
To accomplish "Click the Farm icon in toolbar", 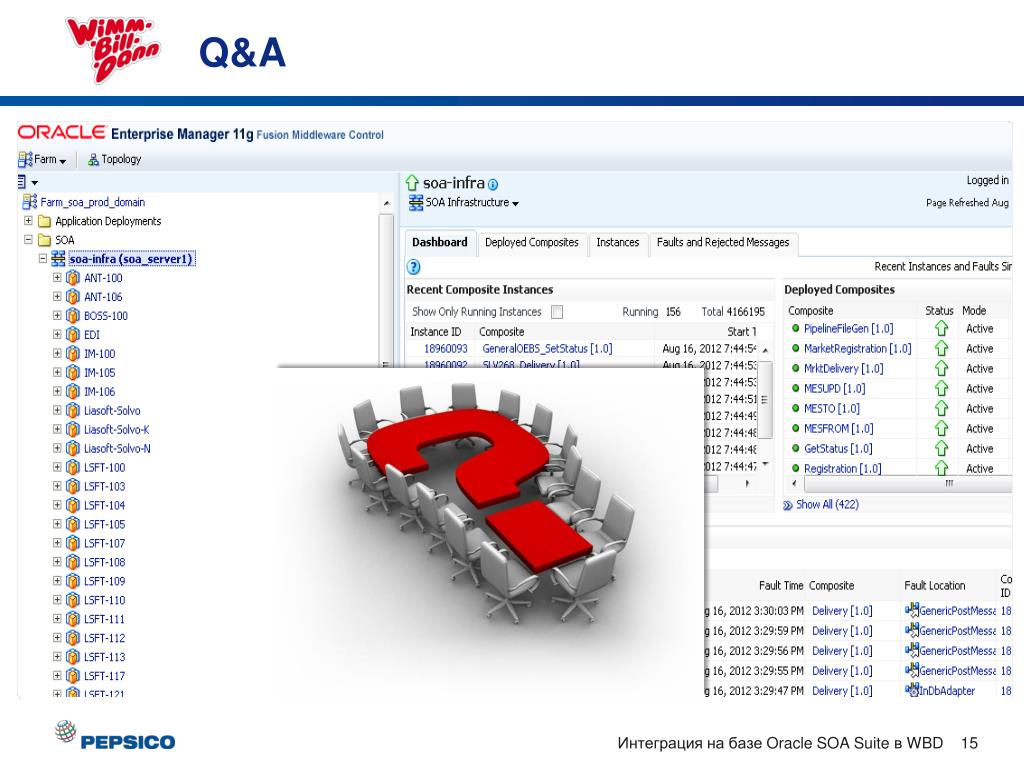I will [25, 159].
